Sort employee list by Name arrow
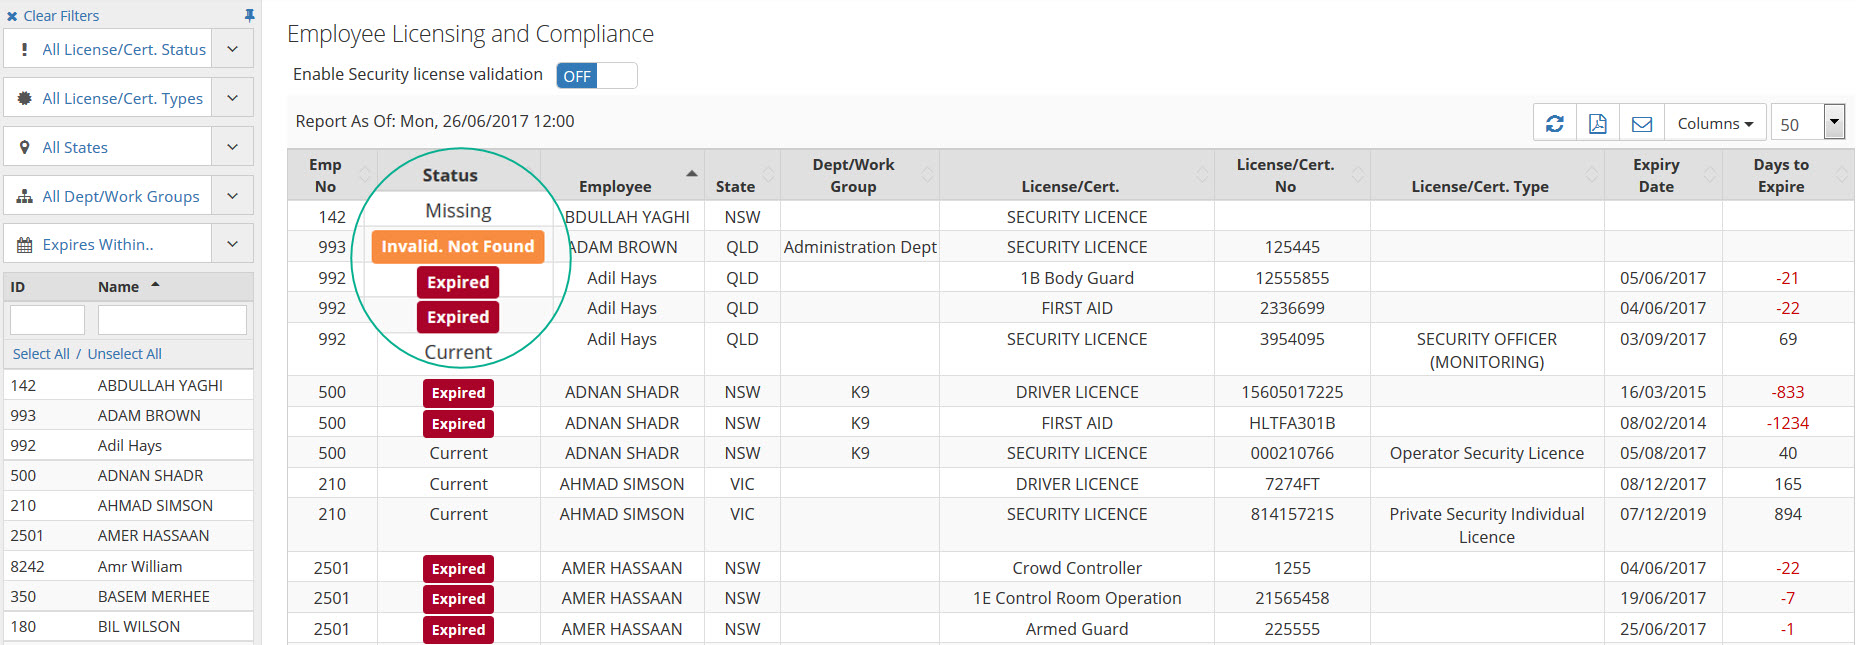The height and width of the screenshot is (645, 1856). 155,285
